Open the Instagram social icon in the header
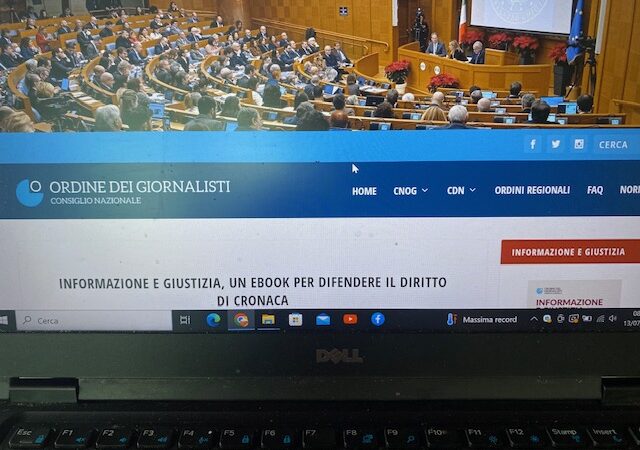 tap(579, 144)
